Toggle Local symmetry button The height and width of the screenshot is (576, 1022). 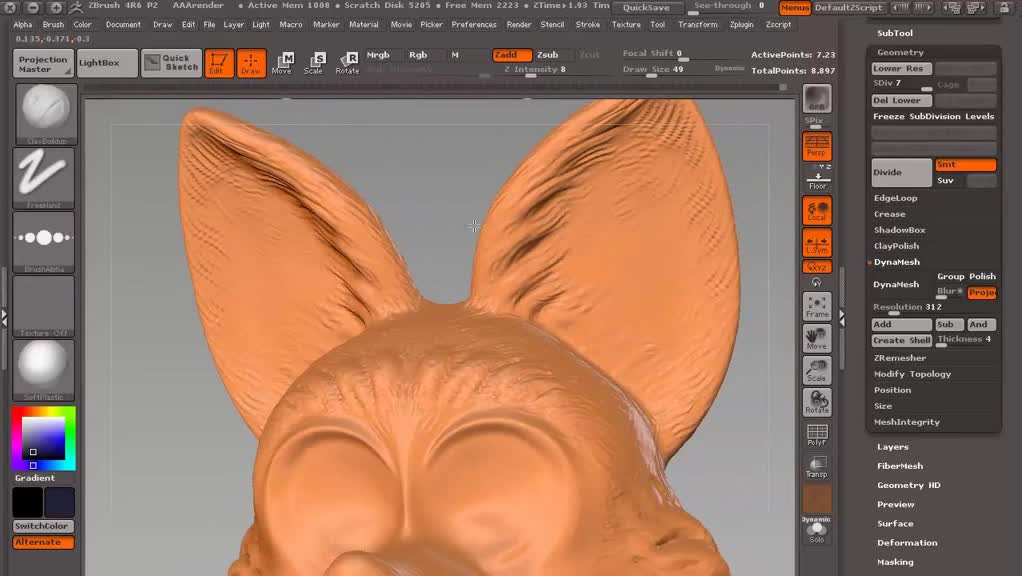[817, 211]
